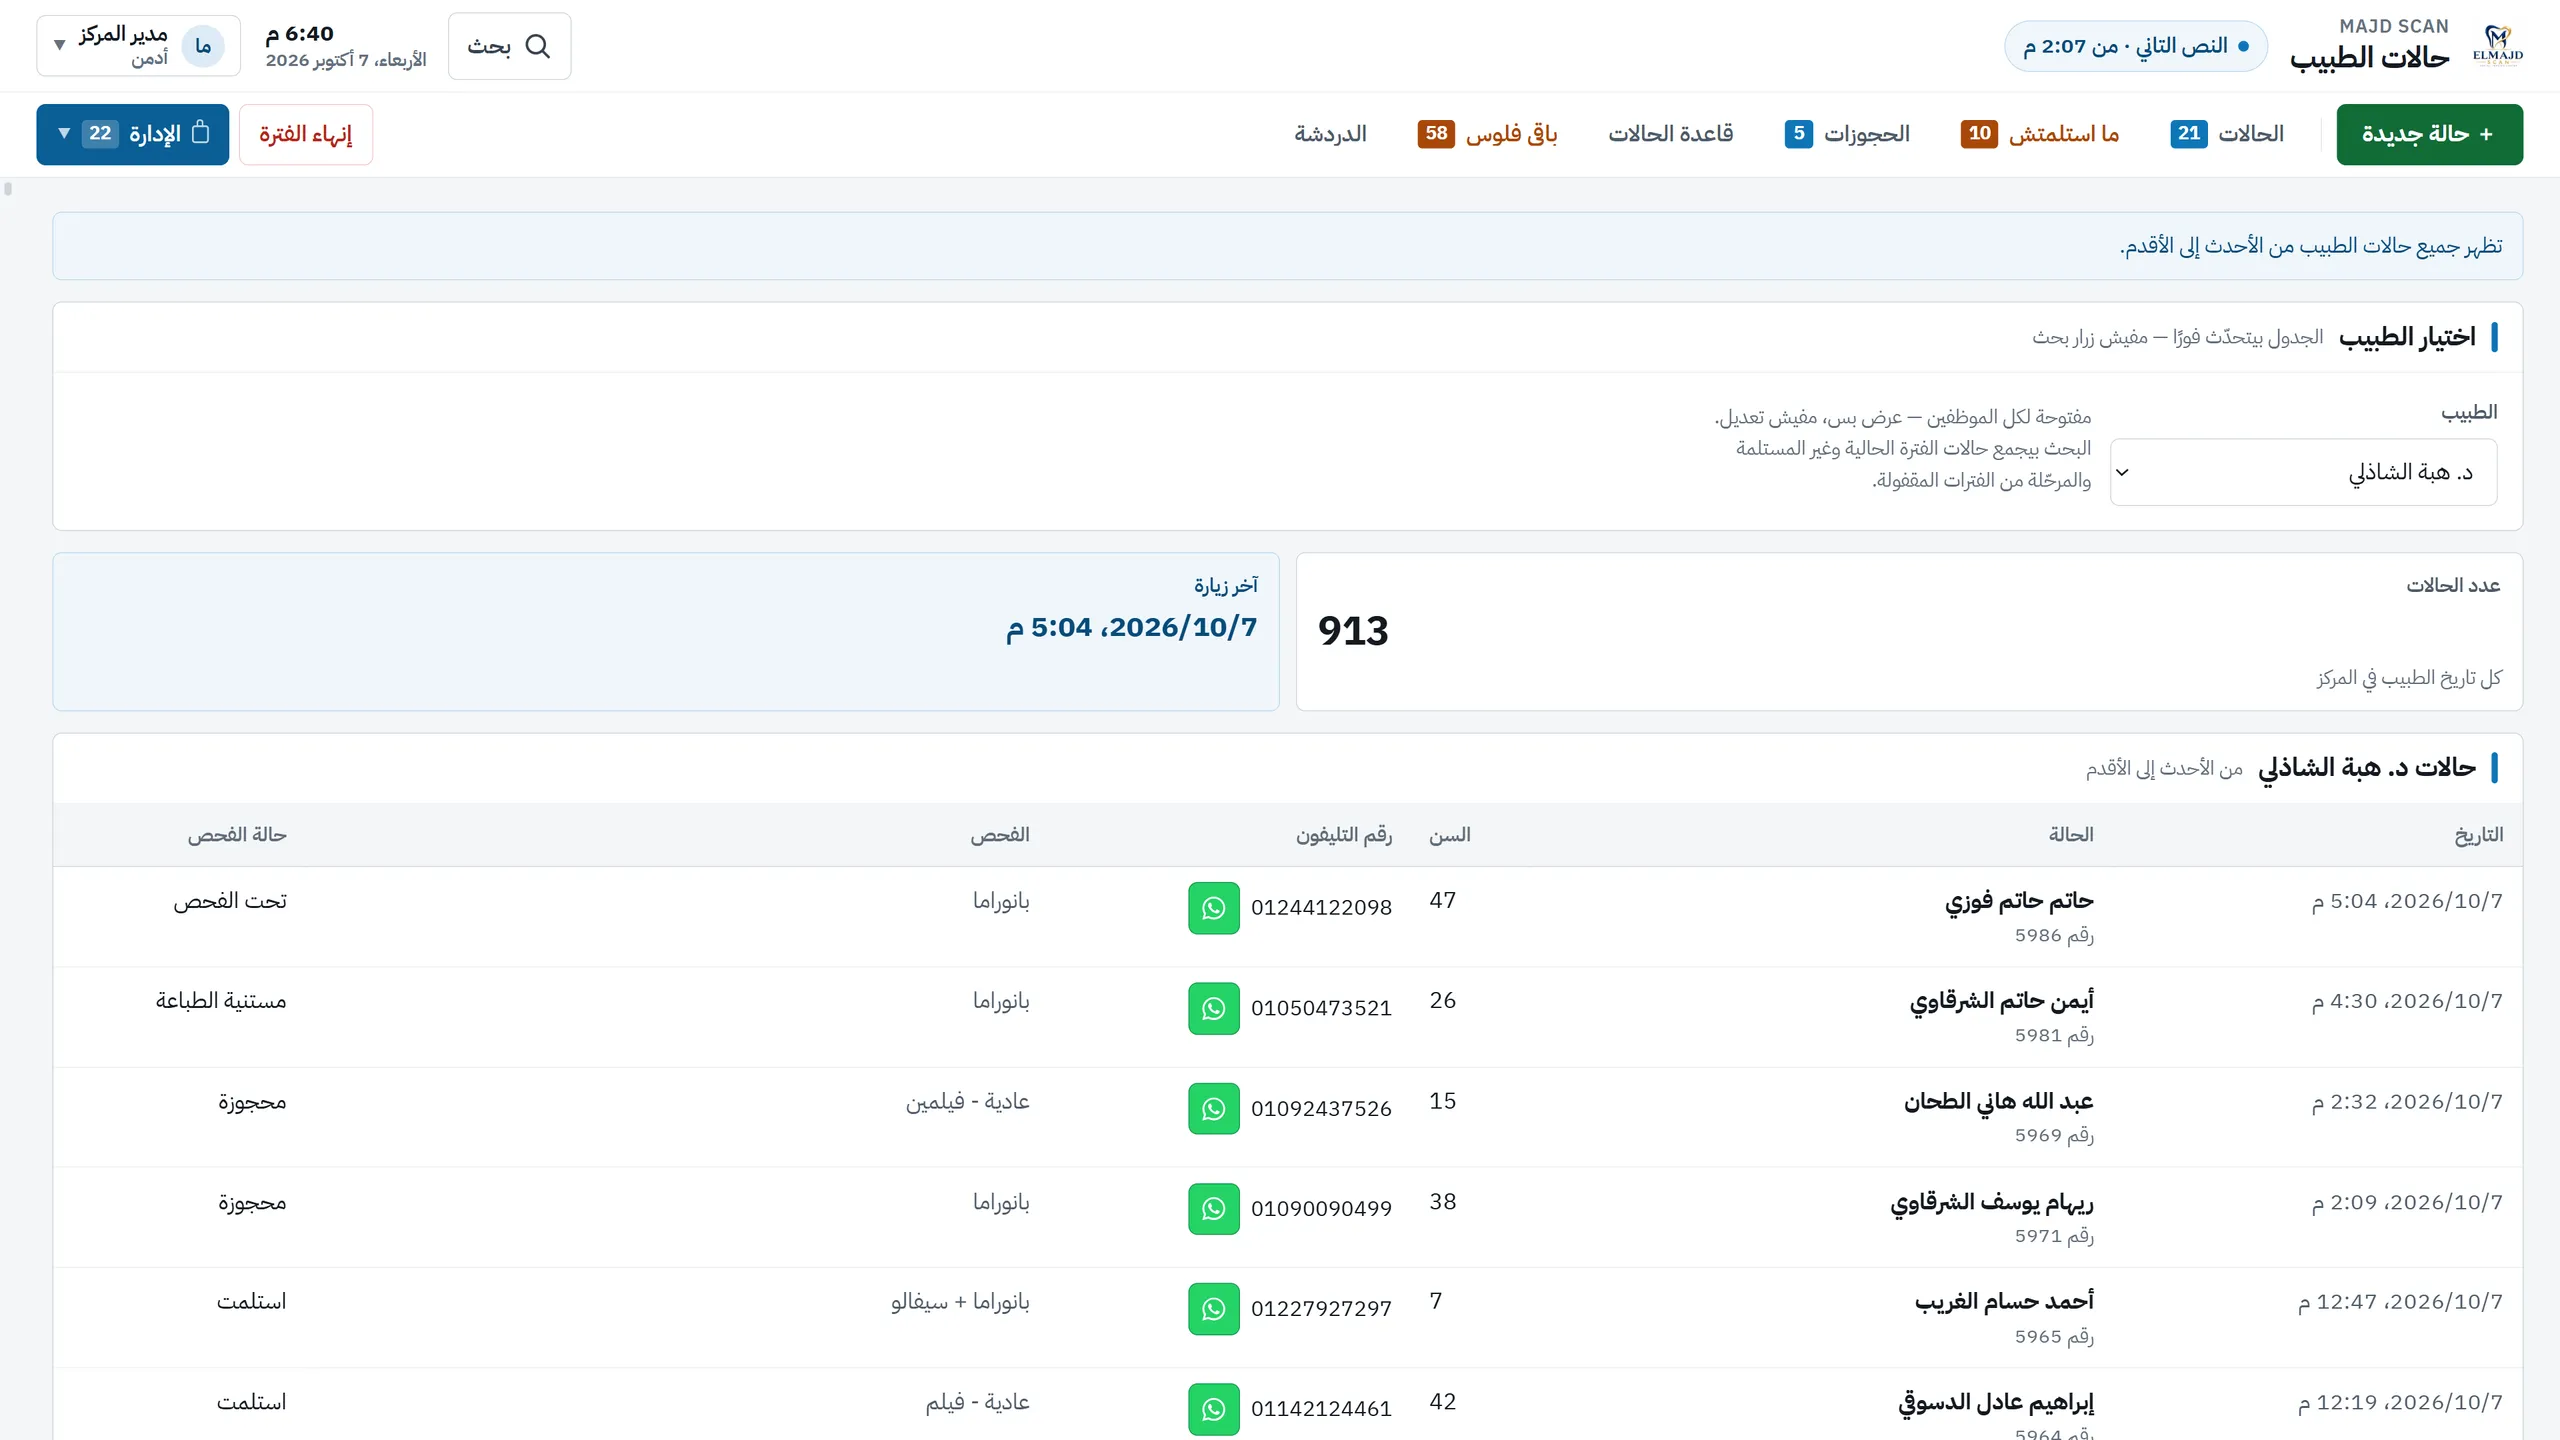This screenshot has height=1440, width=2560.
Task: Click patient name أيمن حاتم الشرقاوي
Action: point(2002,1001)
